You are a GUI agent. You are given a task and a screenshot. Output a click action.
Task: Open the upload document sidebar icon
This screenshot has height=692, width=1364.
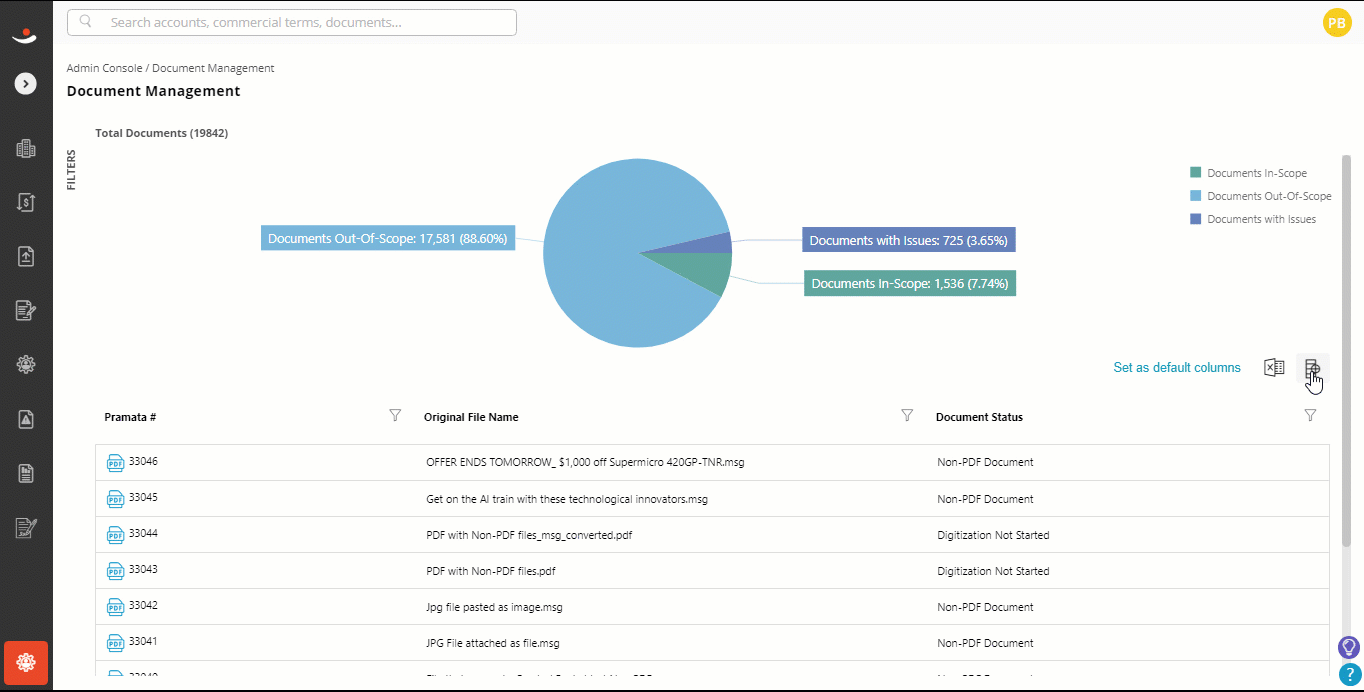(x=26, y=256)
